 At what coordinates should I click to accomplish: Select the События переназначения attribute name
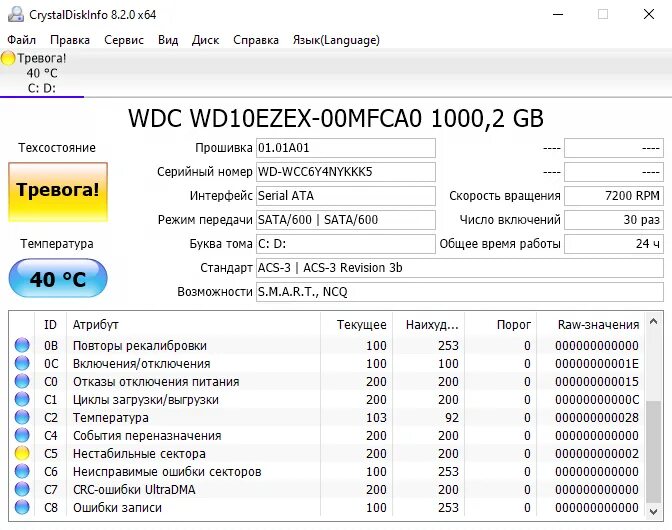pos(147,435)
